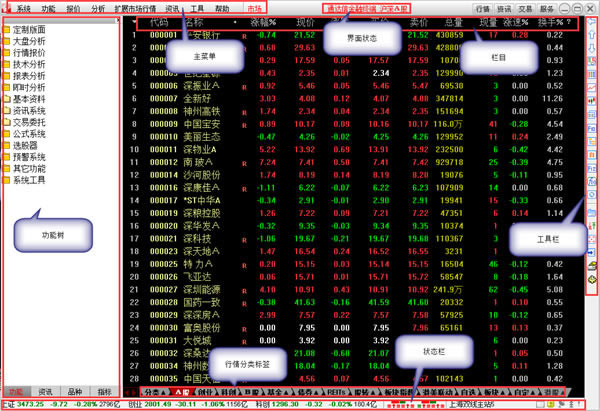Viewport: 600px width, 411px height.
Task: Click the candlestick chart icon in right toolbar
Action: pos(592,100)
